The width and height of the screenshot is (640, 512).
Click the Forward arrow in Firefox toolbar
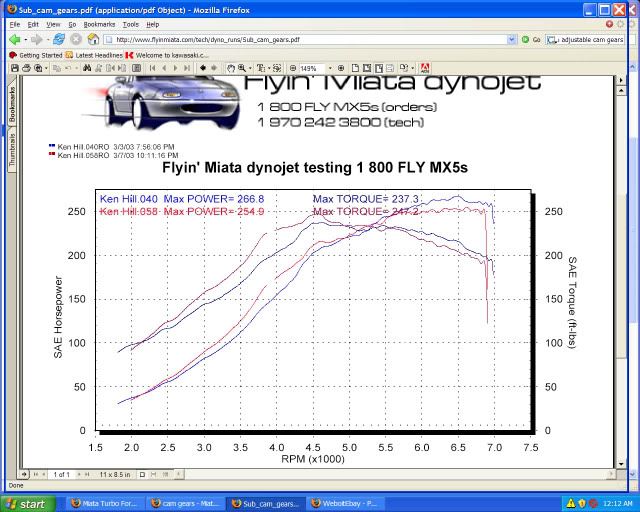point(36,40)
